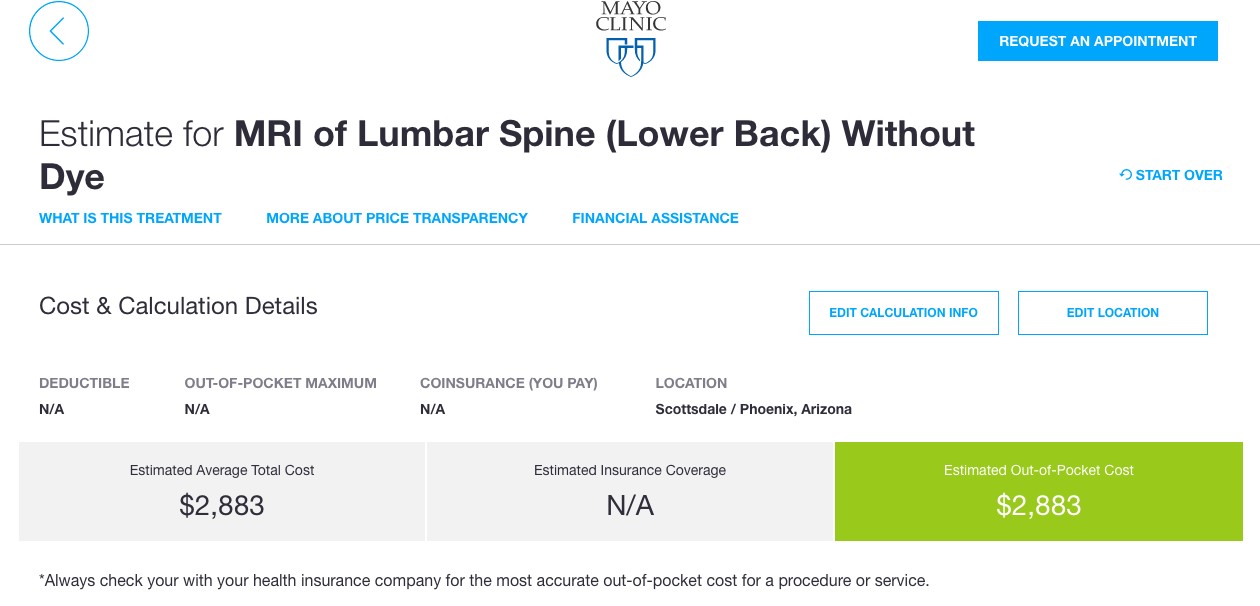
Task: Click EDIT LOCATION
Action: (1112, 312)
